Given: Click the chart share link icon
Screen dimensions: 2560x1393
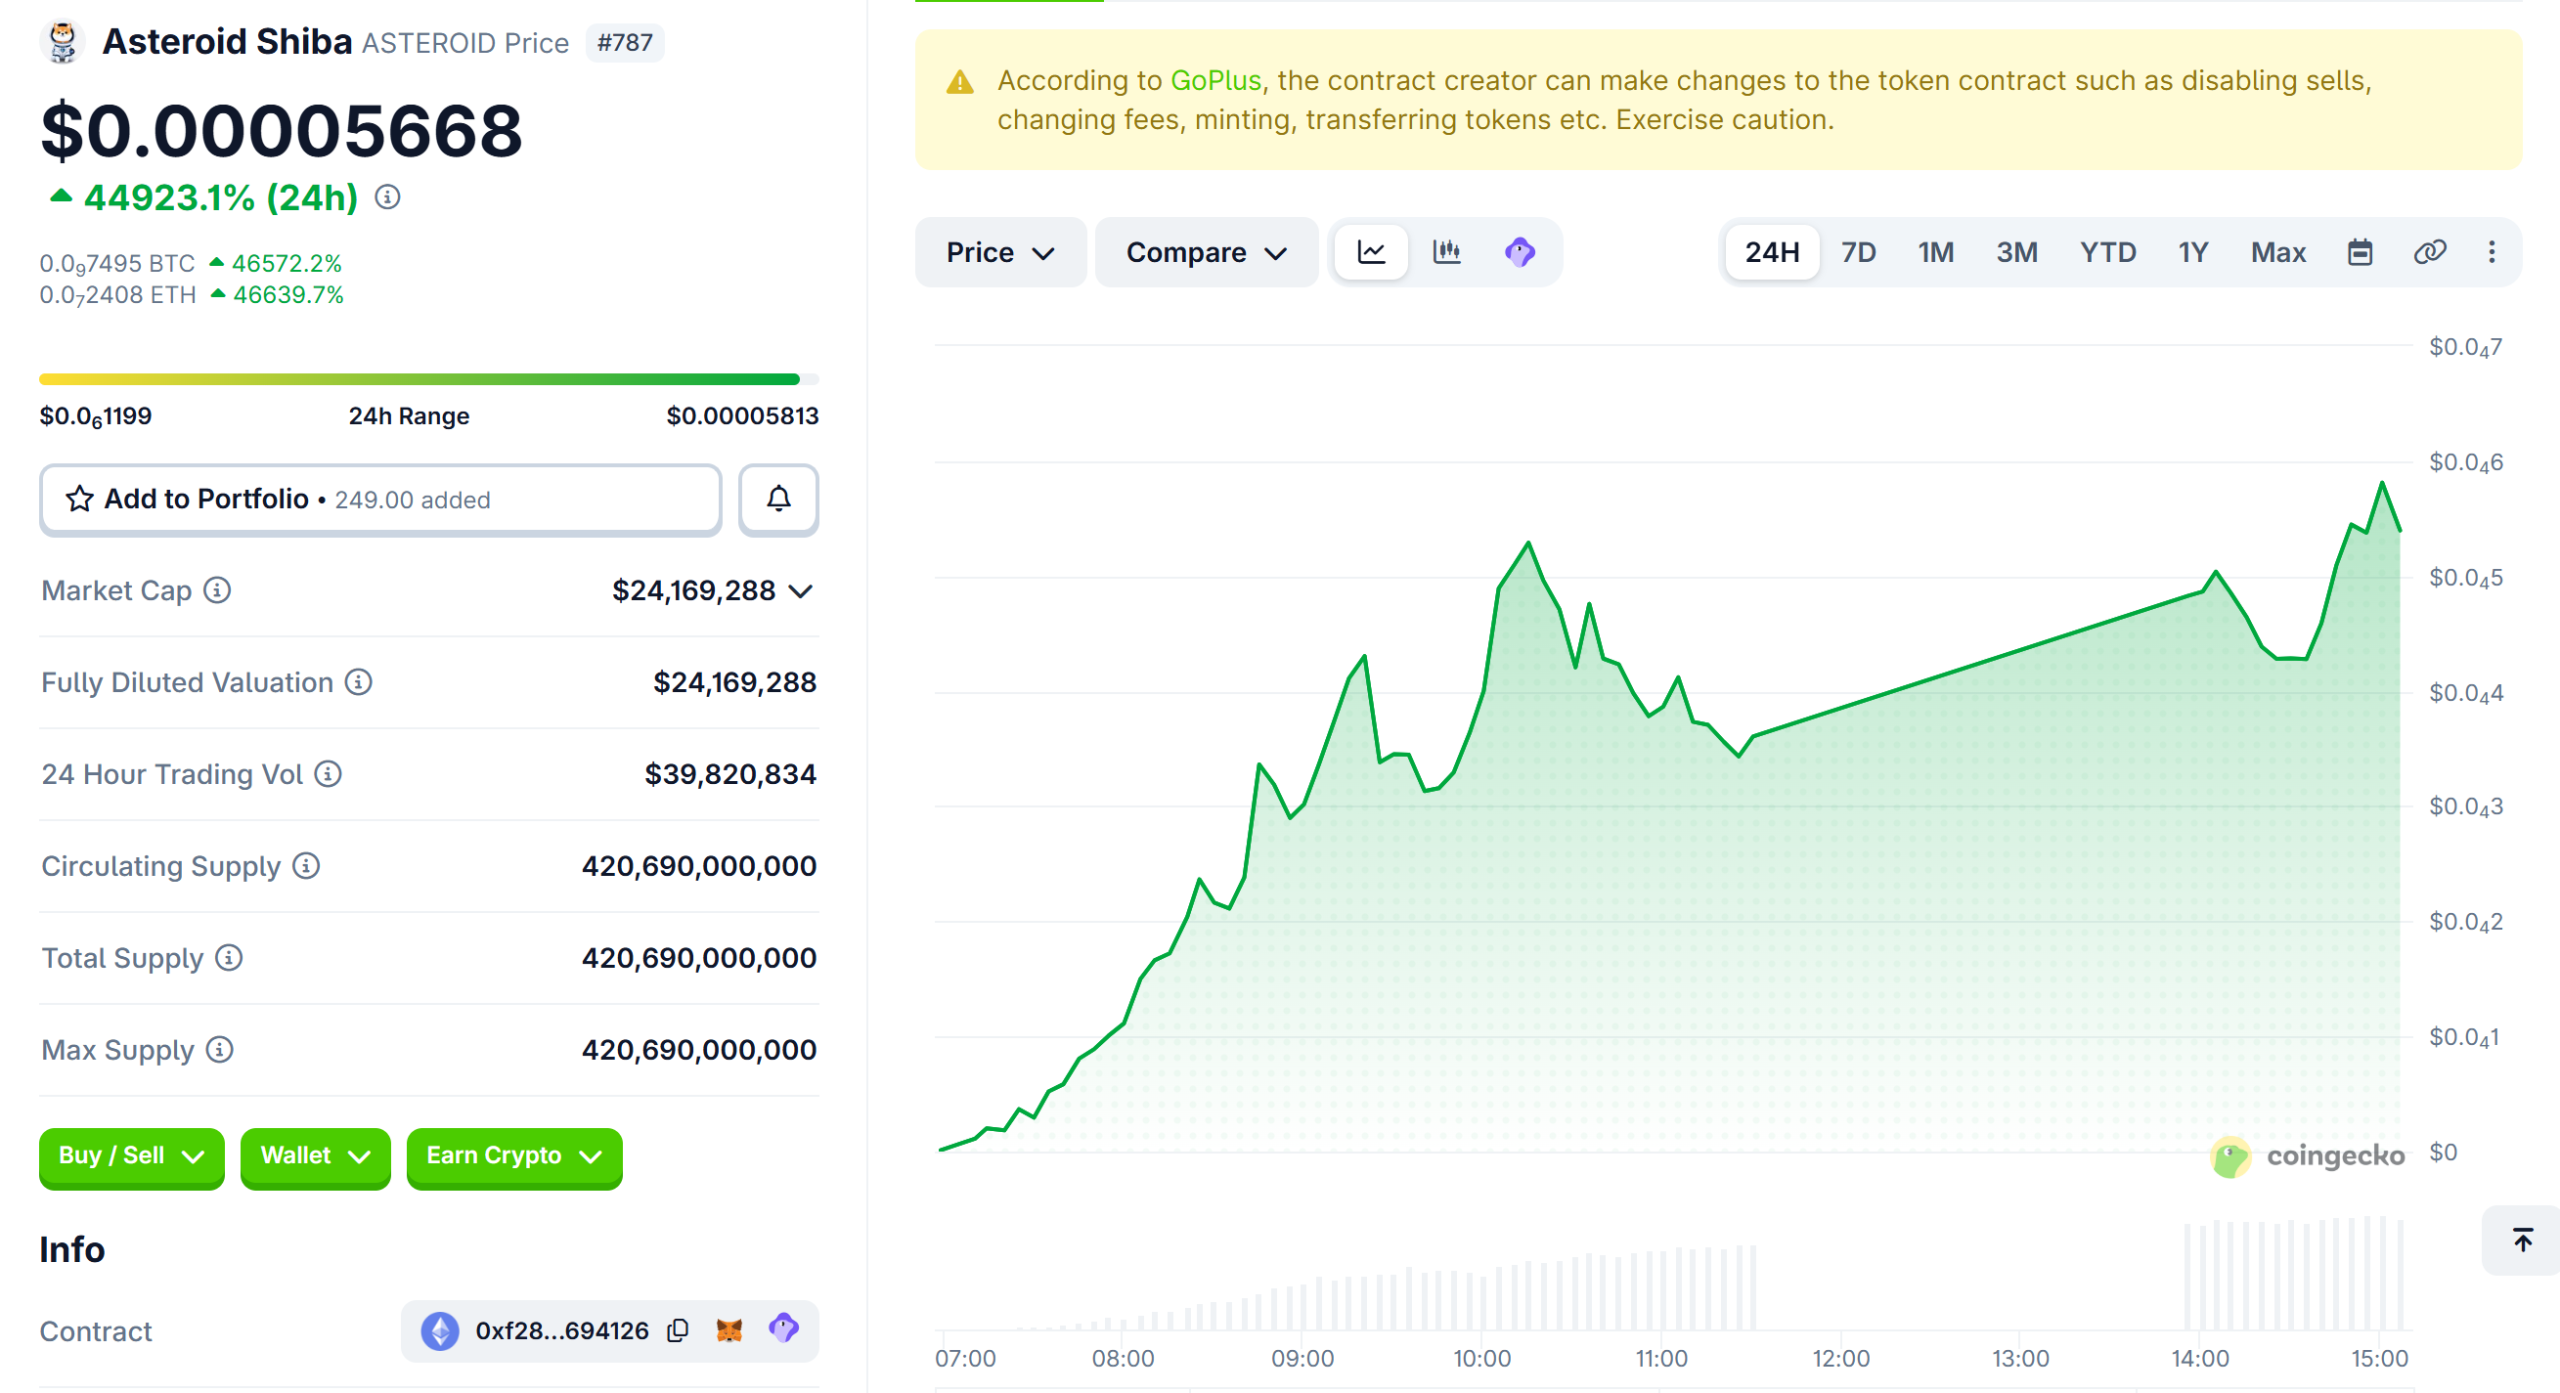Looking at the screenshot, I should tap(2428, 252).
